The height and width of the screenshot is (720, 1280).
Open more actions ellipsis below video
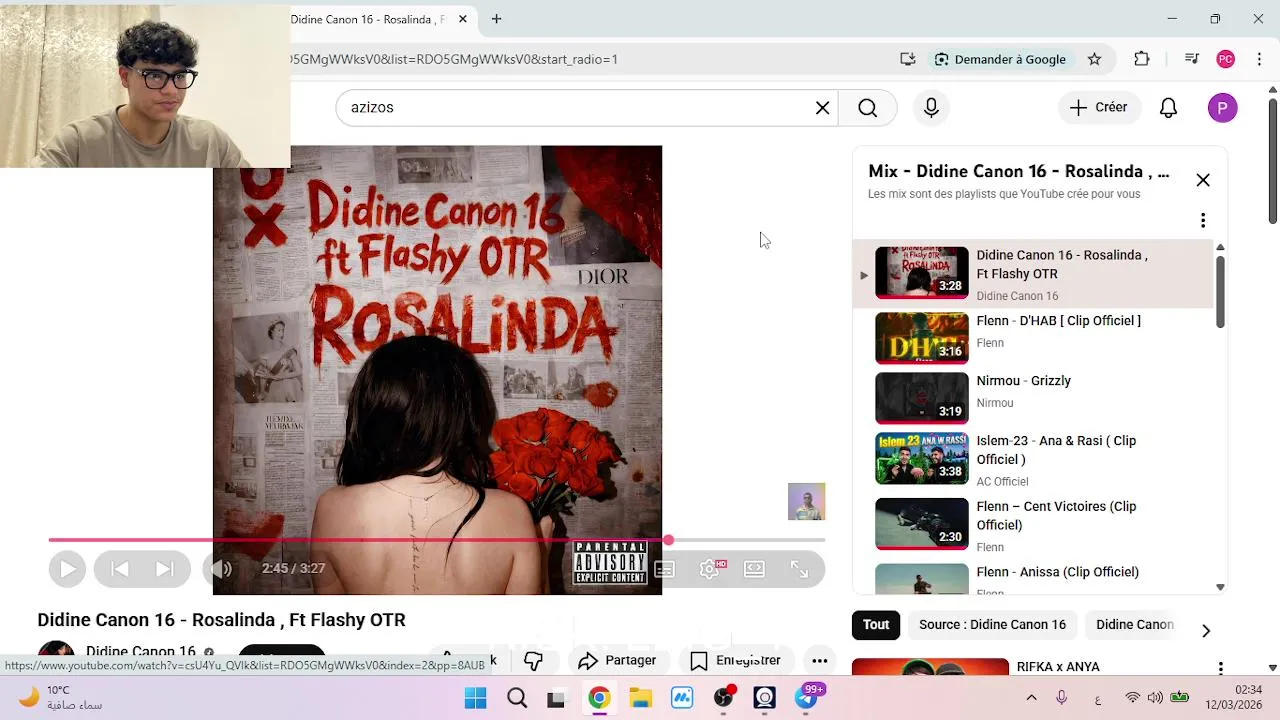pos(819,661)
